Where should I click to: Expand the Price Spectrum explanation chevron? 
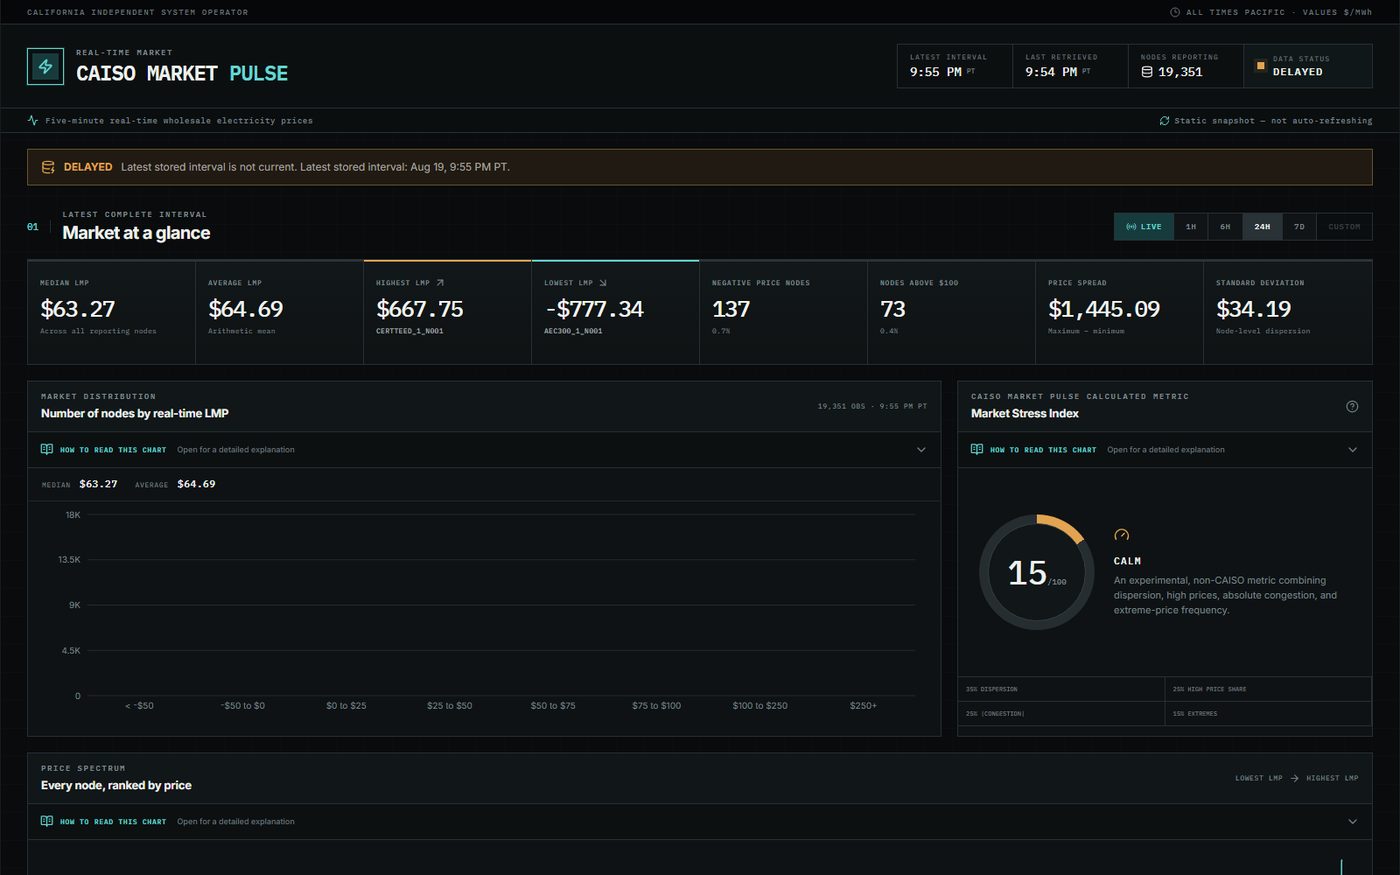(x=1352, y=821)
